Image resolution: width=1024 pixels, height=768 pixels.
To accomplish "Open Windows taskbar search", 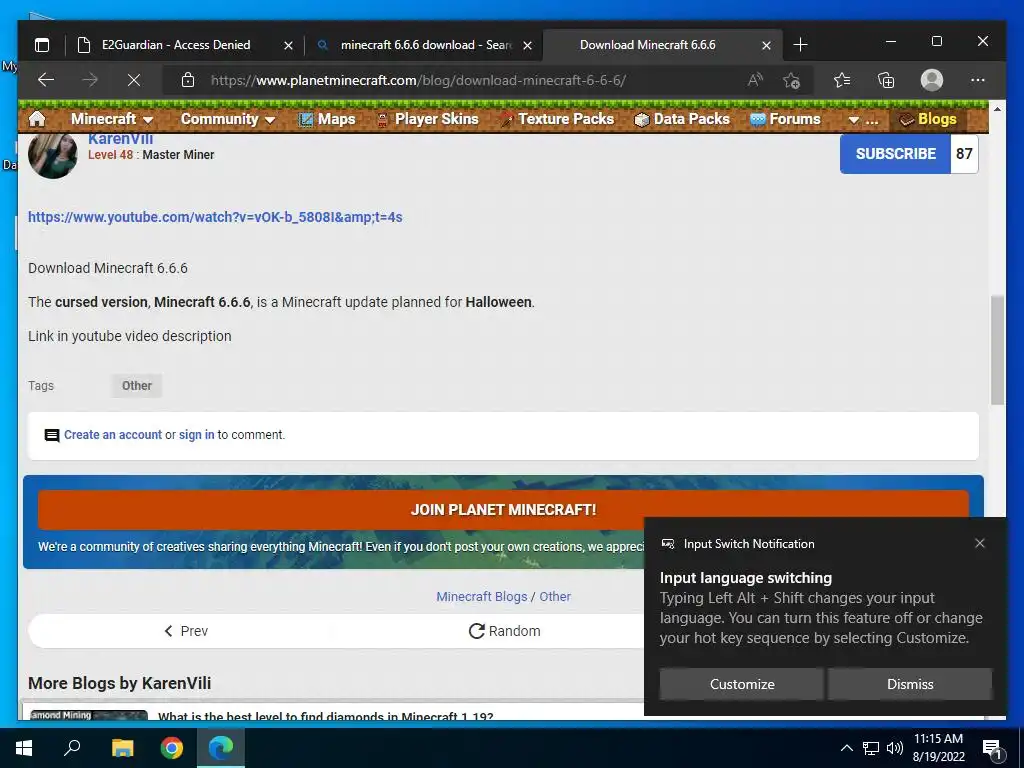I will [x=72, y=748].
